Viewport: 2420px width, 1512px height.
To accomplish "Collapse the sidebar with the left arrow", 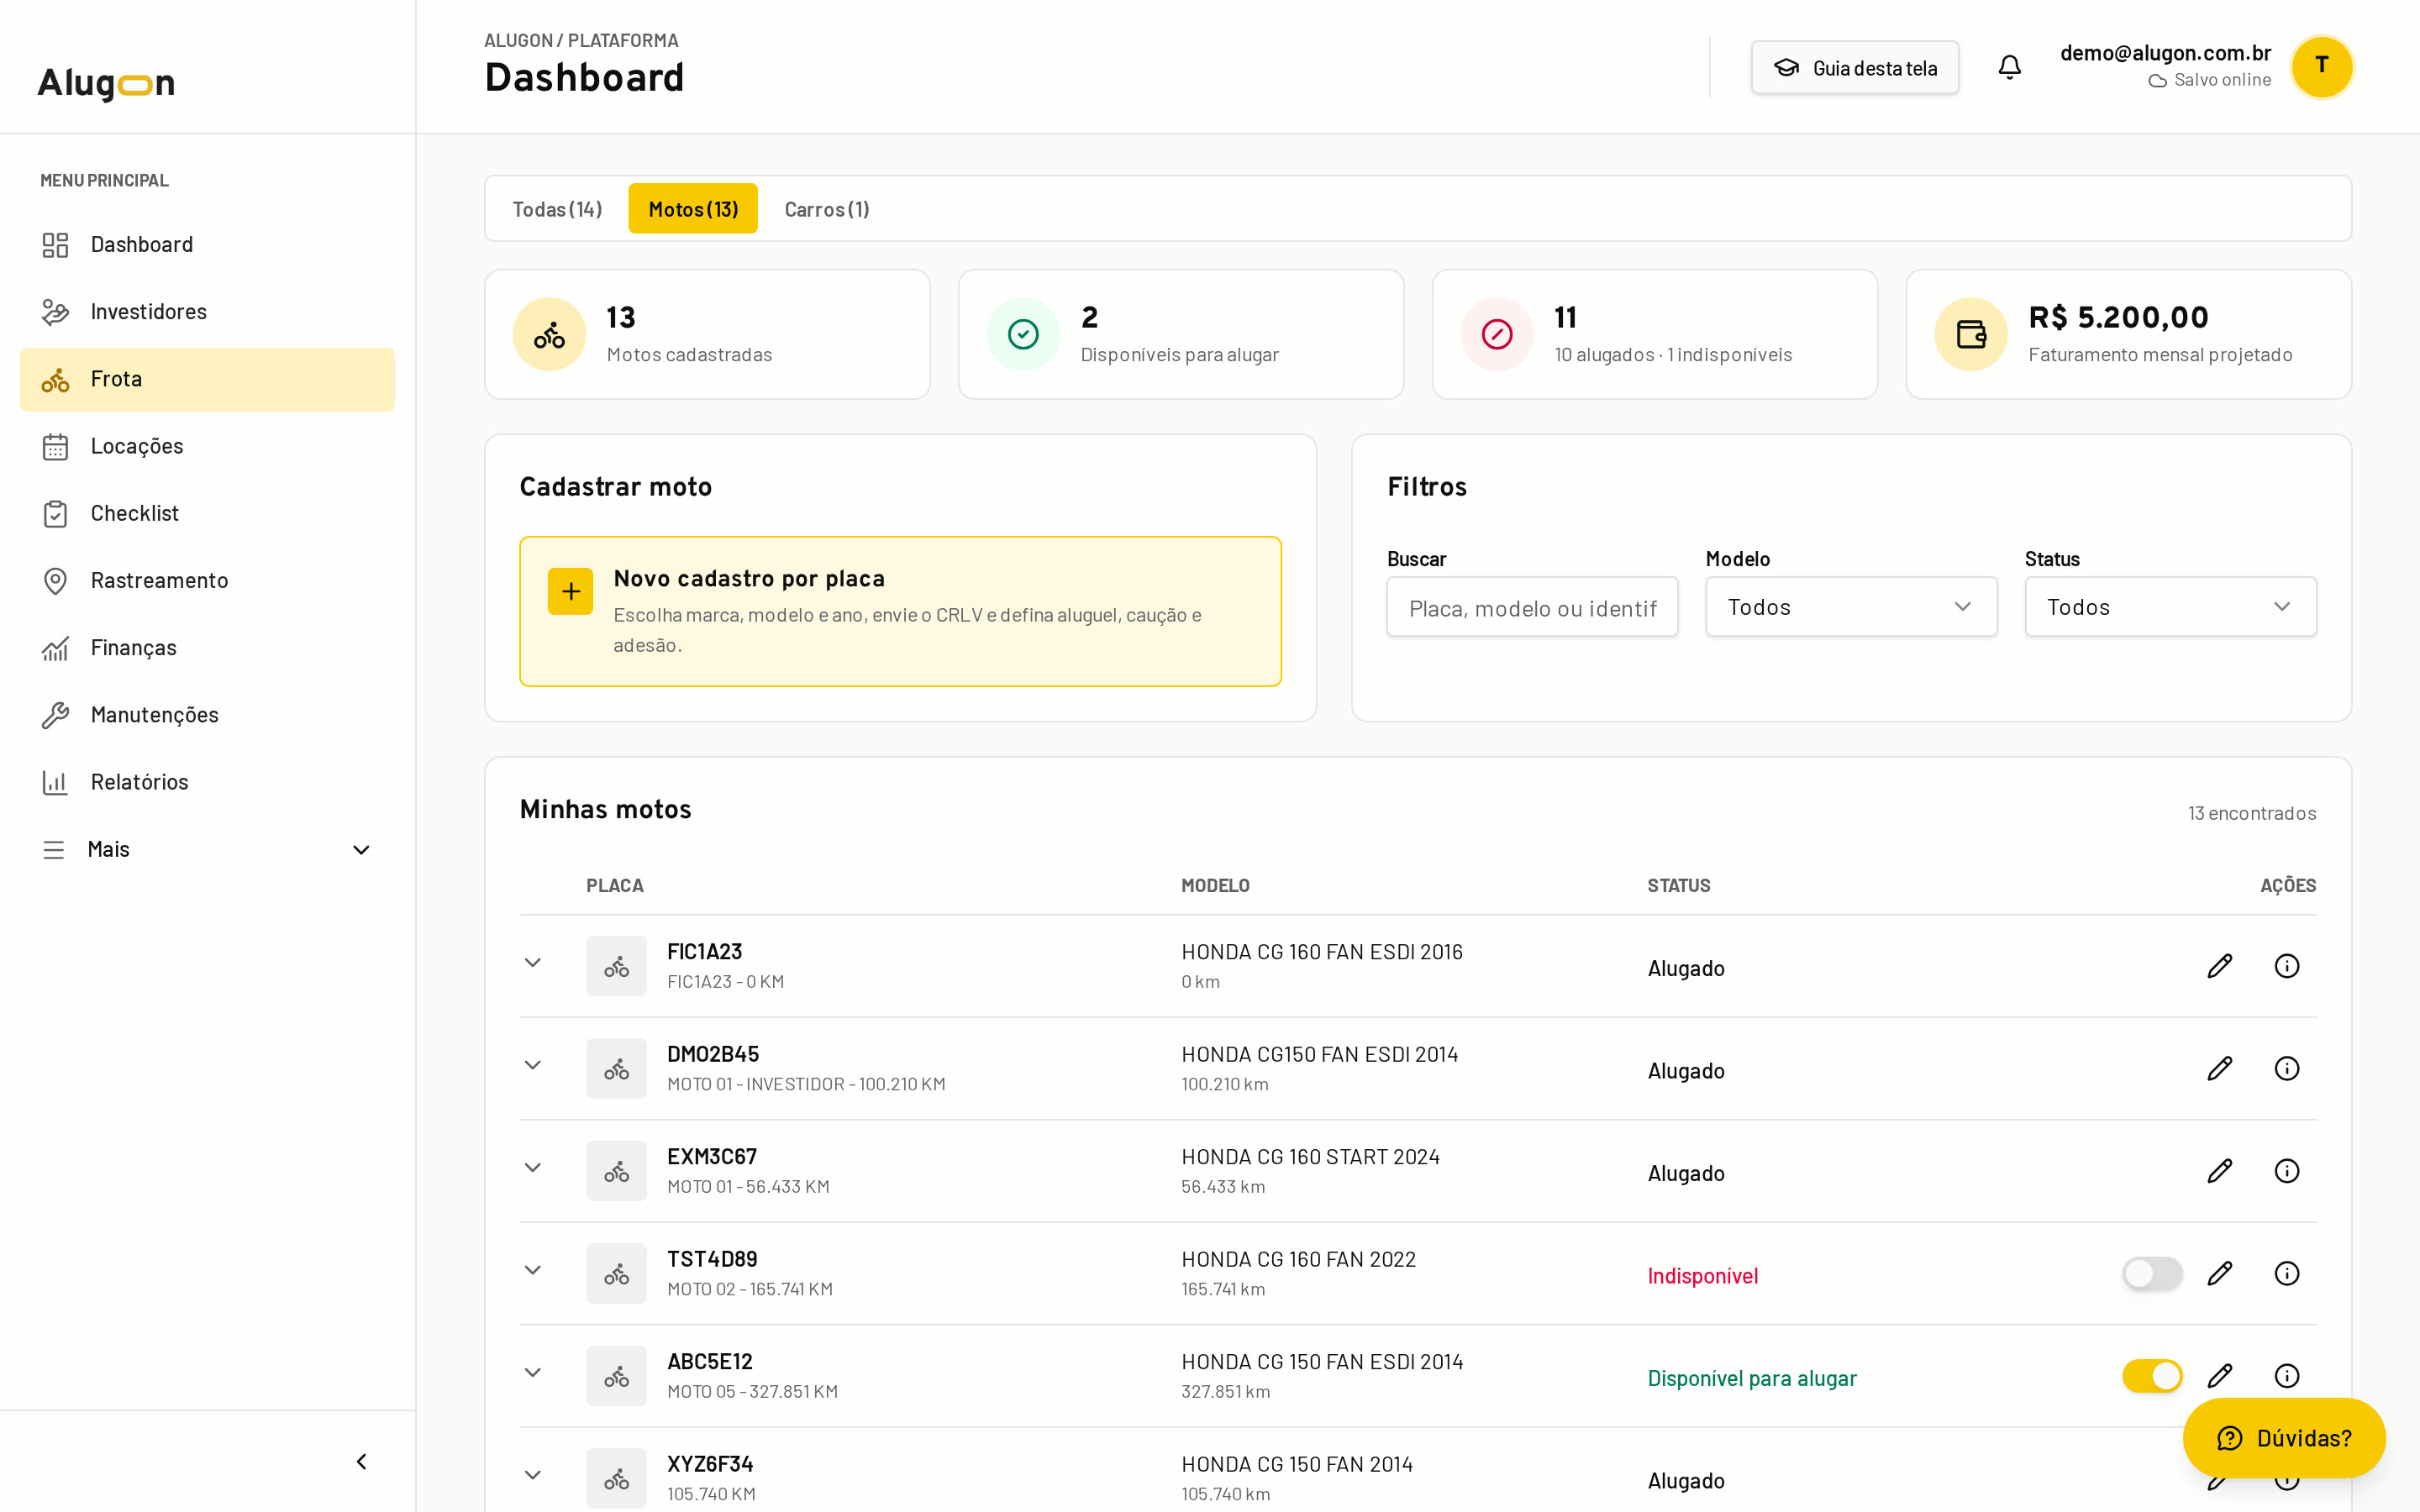I will click(362, 1461).
